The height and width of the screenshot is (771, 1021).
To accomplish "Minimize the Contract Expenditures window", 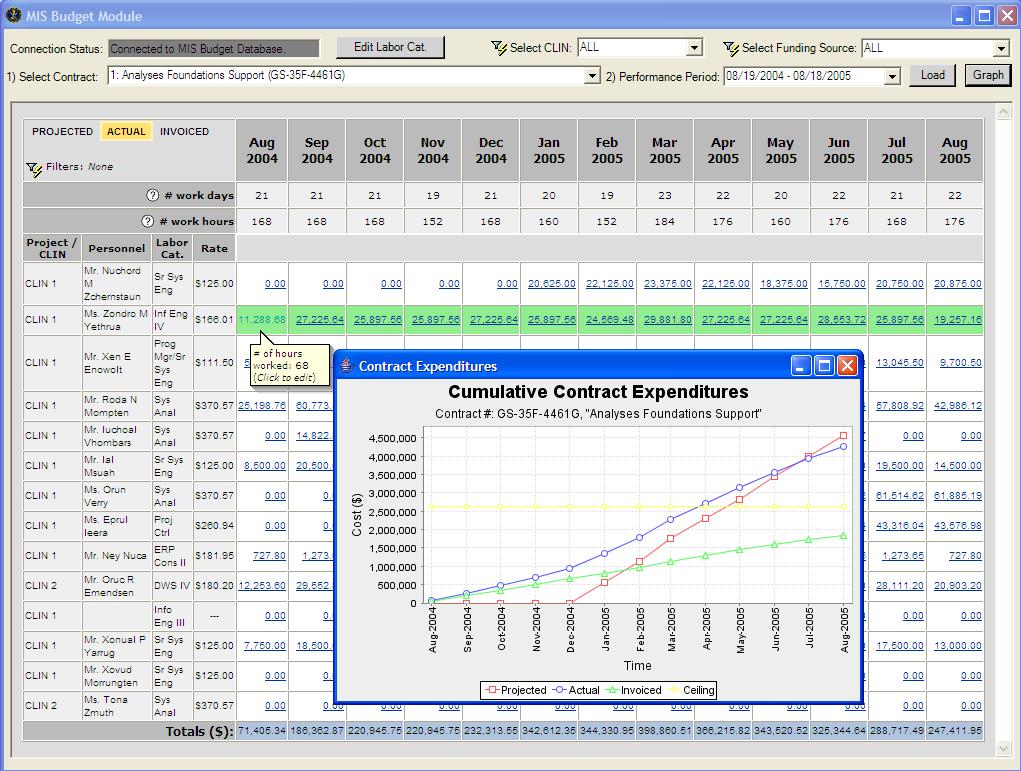I will point(800,366).
